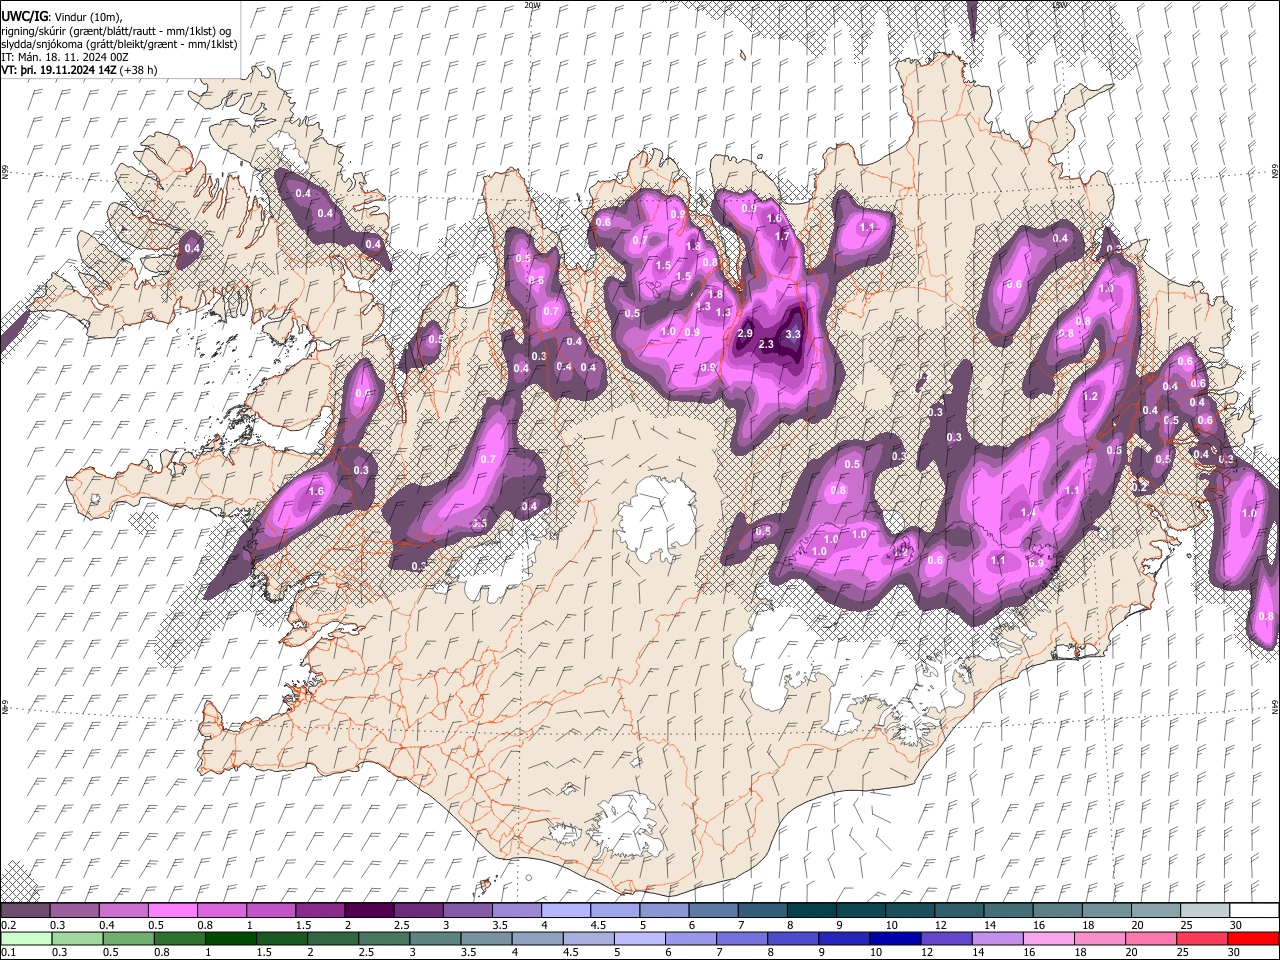
Task: Pick the pink 20–25 rain legend swatch
Action: [1150, 938]
